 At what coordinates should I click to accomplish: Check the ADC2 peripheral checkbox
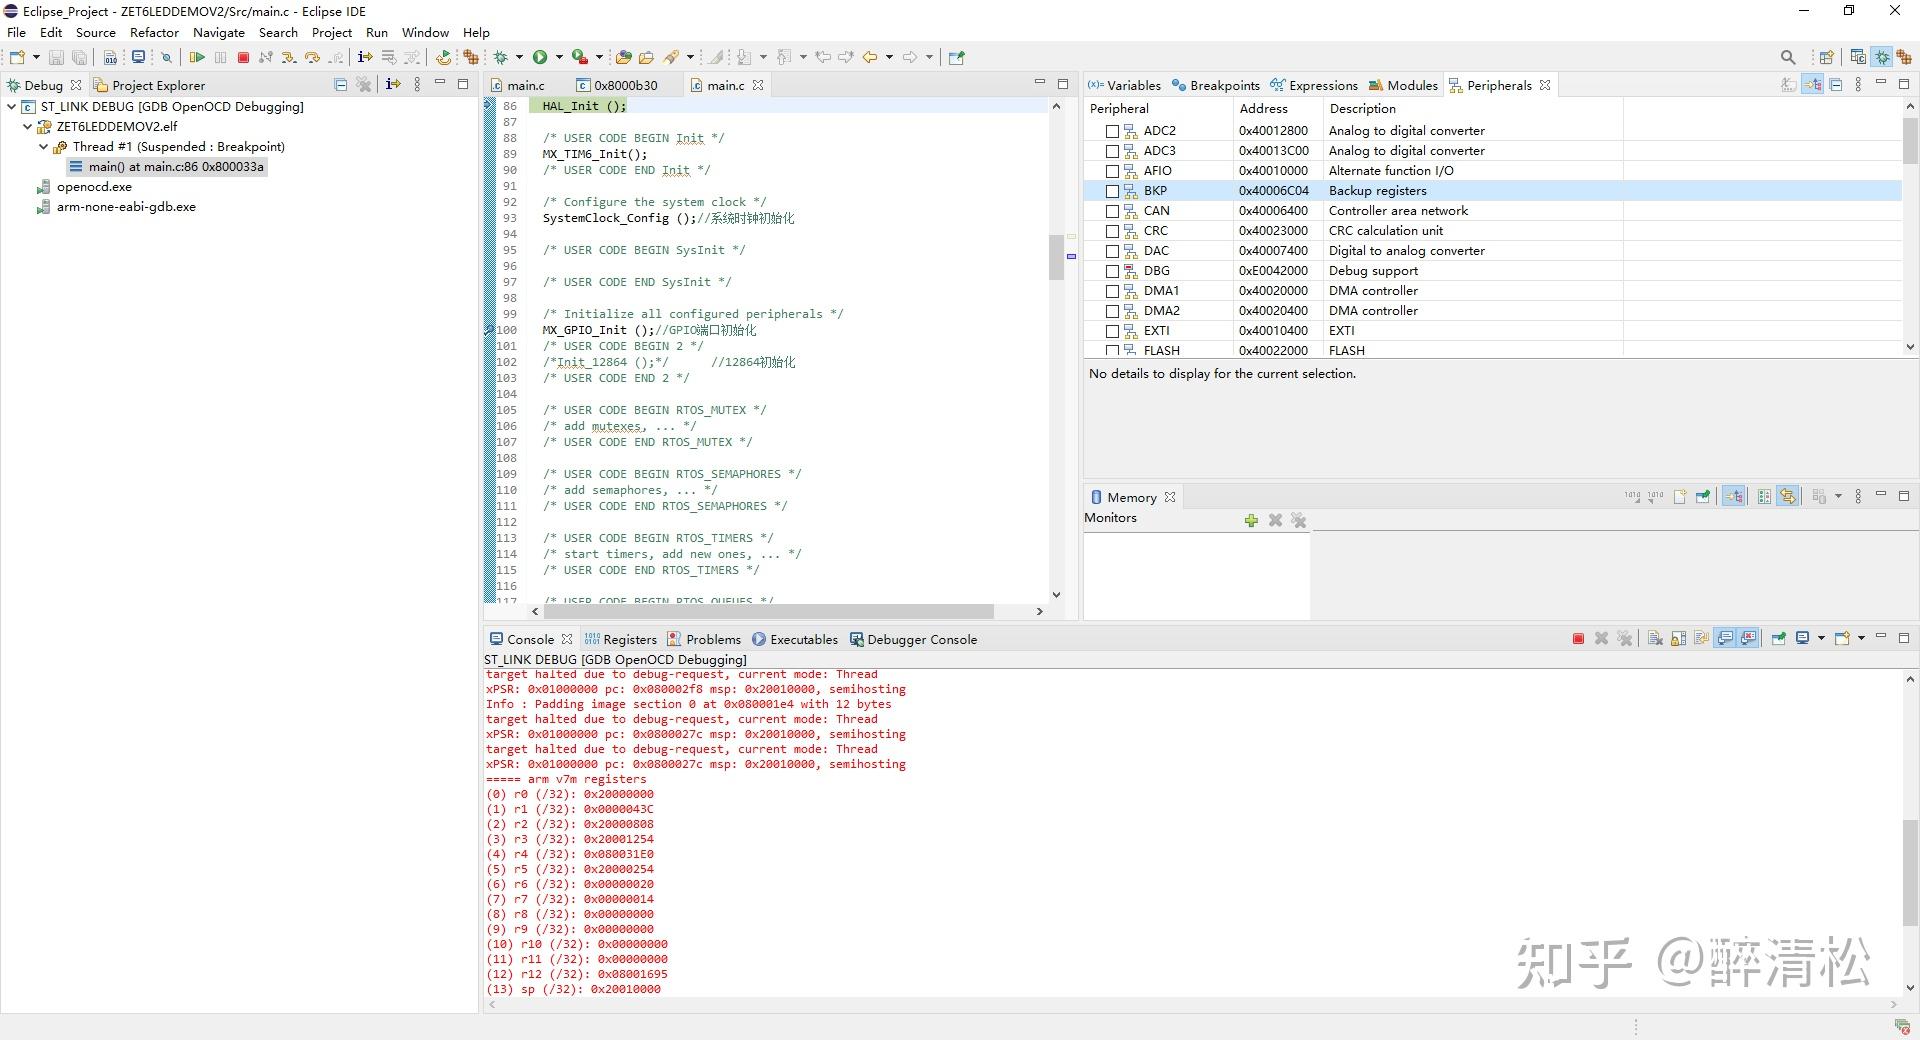click(1113, 131)
